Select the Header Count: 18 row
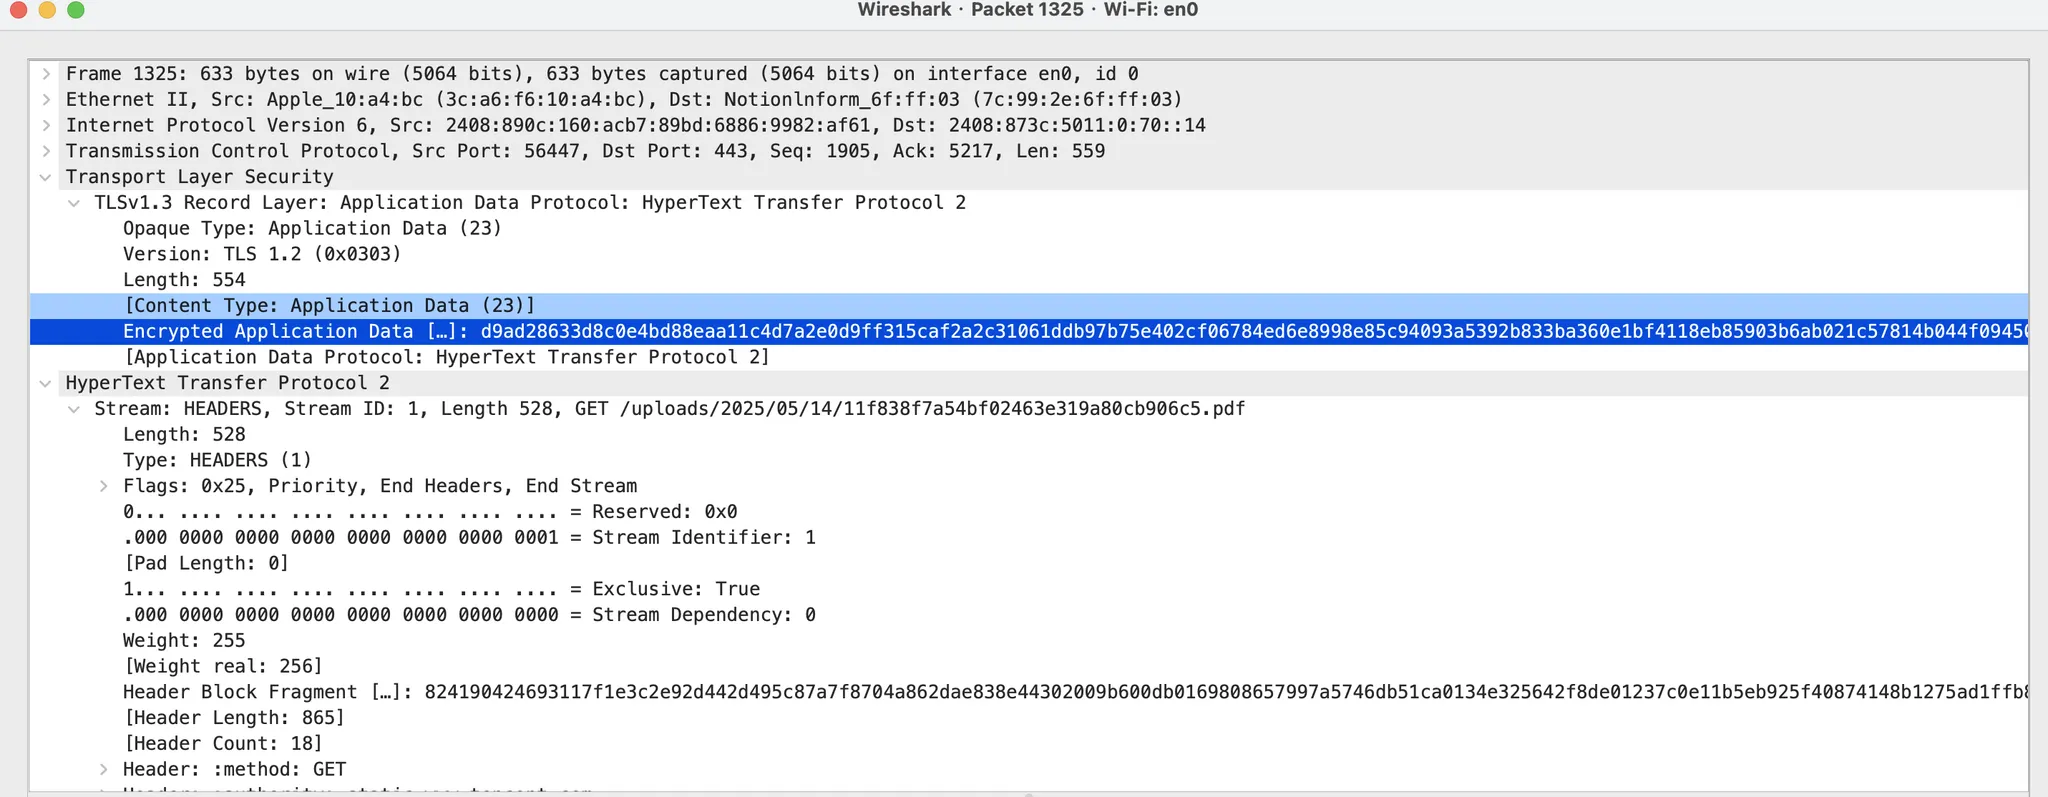The height and width of the screenshot is (797, 2048). coord(223,743)
